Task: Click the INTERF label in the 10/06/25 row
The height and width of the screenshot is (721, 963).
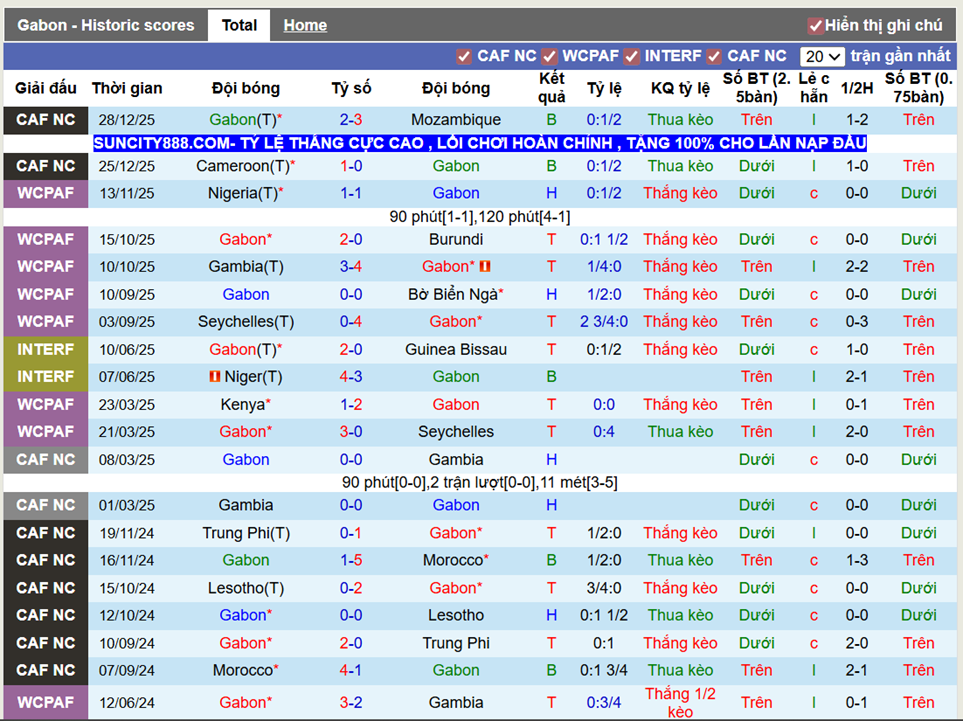Action: (45, 349)
